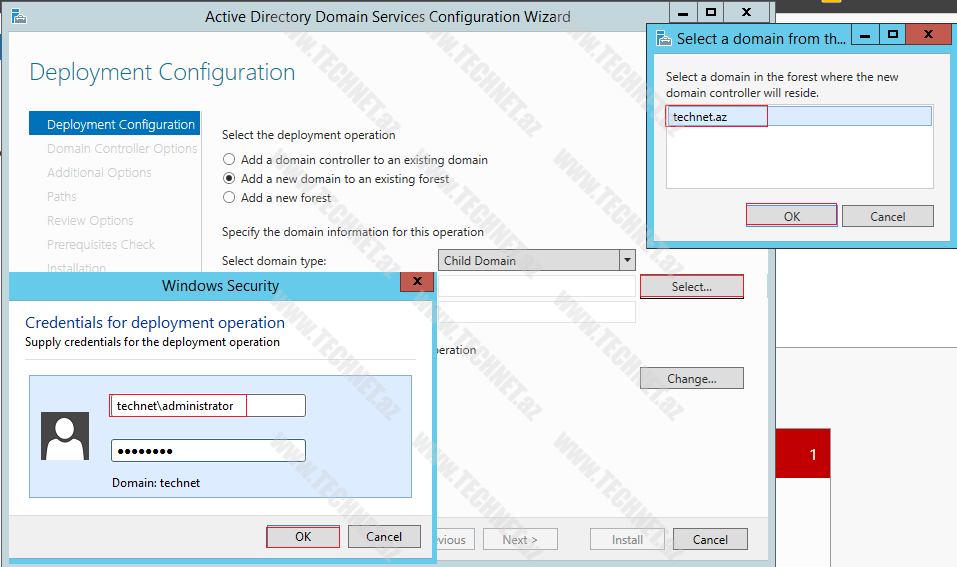Viewport: 957px width, 567px height.
Task: Choose Add a new domain to existing forest
Action: click(230, 179)
